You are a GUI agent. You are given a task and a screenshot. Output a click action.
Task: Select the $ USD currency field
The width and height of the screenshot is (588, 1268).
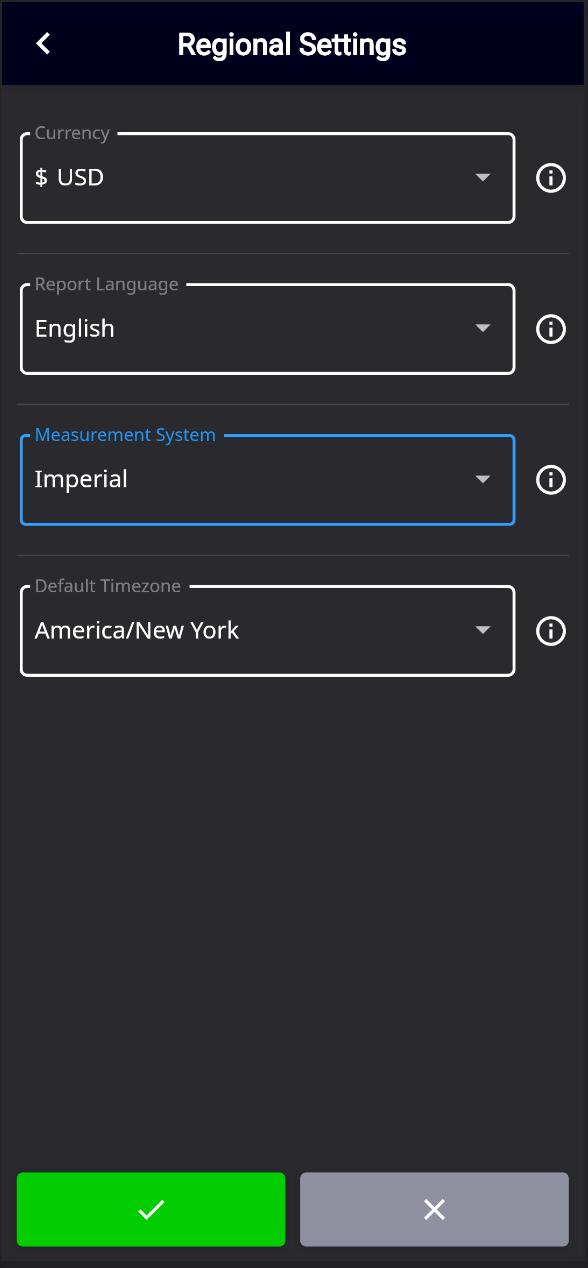click(x=268, y=178)
